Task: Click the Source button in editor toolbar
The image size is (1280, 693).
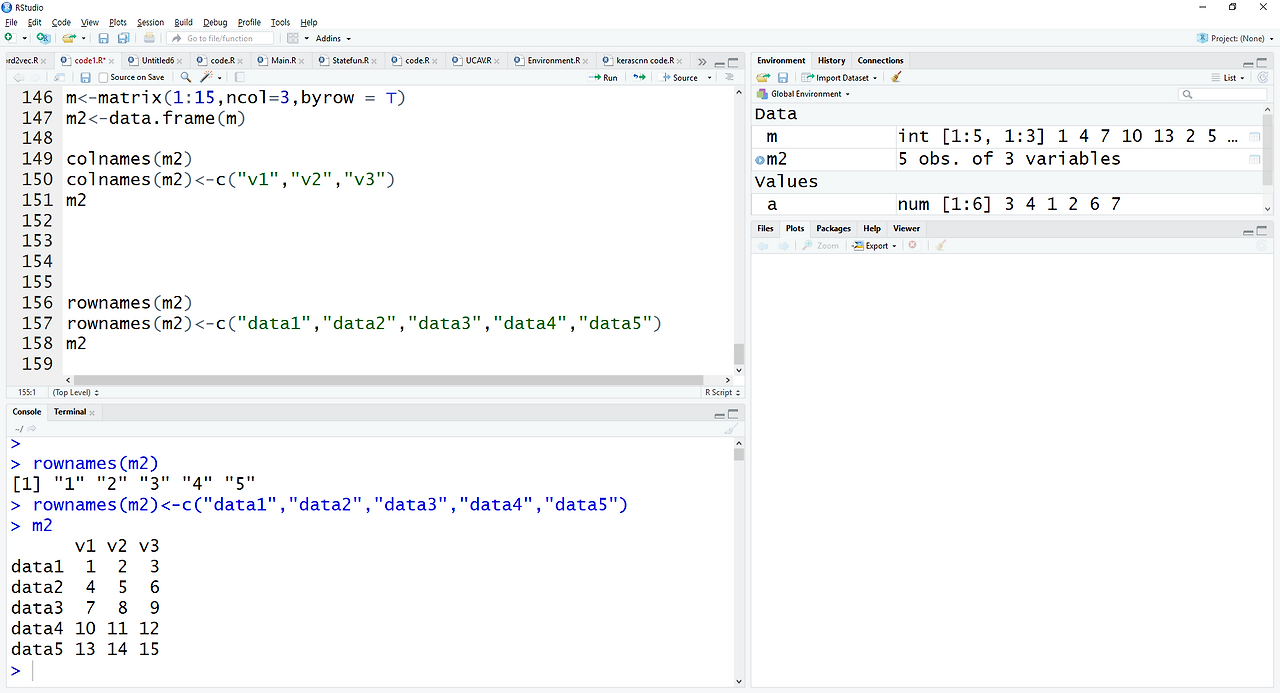Action: [x=686, y=77]
